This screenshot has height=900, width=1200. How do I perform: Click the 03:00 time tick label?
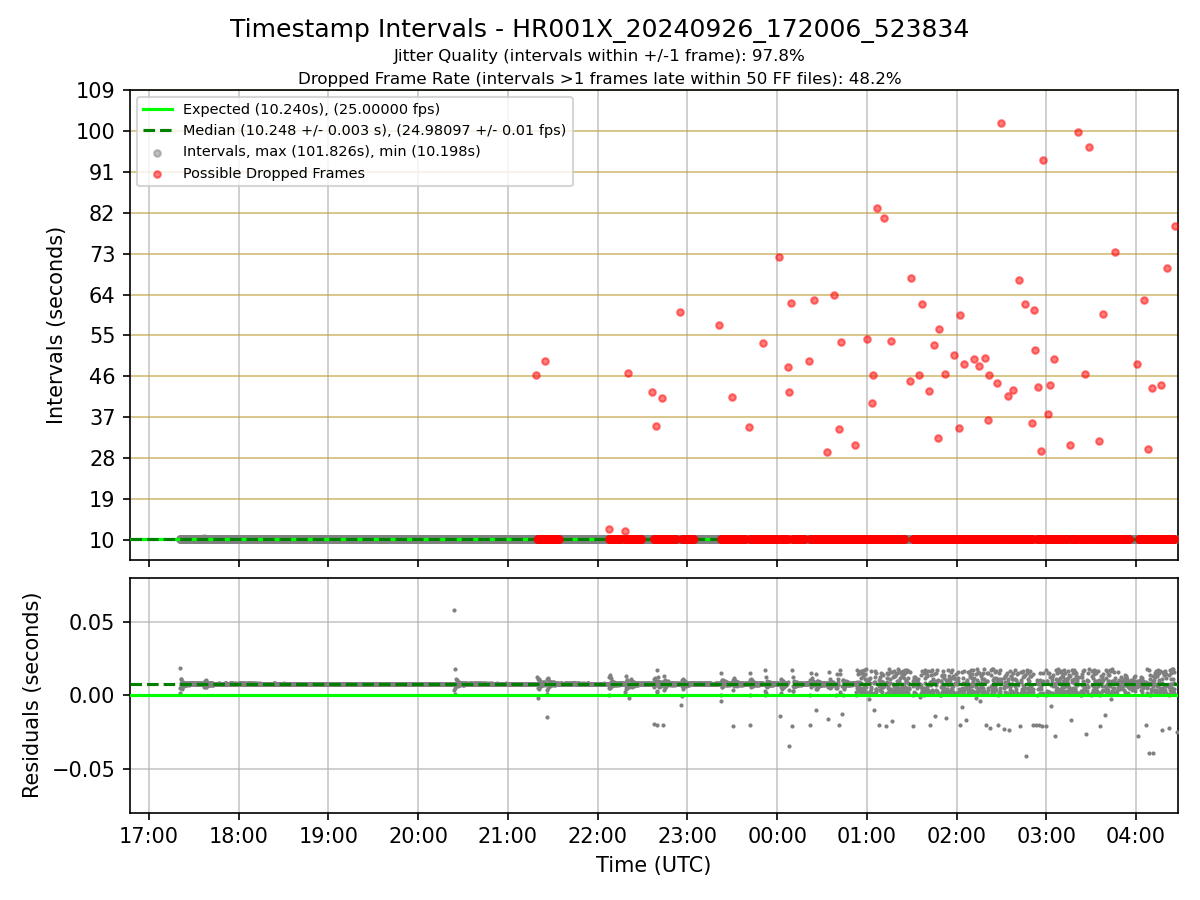[x=1046, y=834]
